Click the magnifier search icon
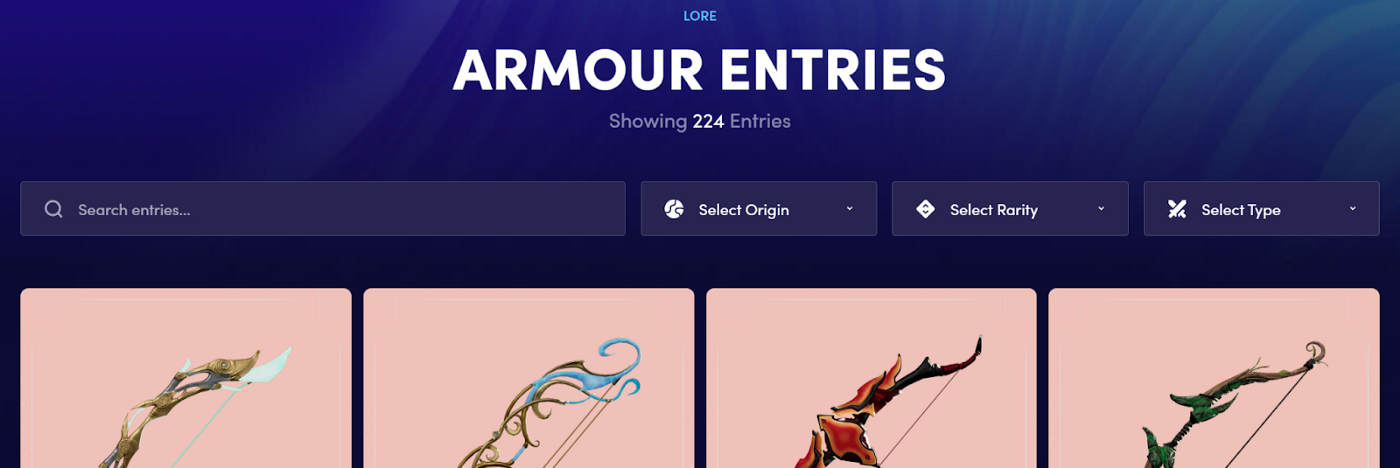The image size is (1400, 468). point(54,209)
